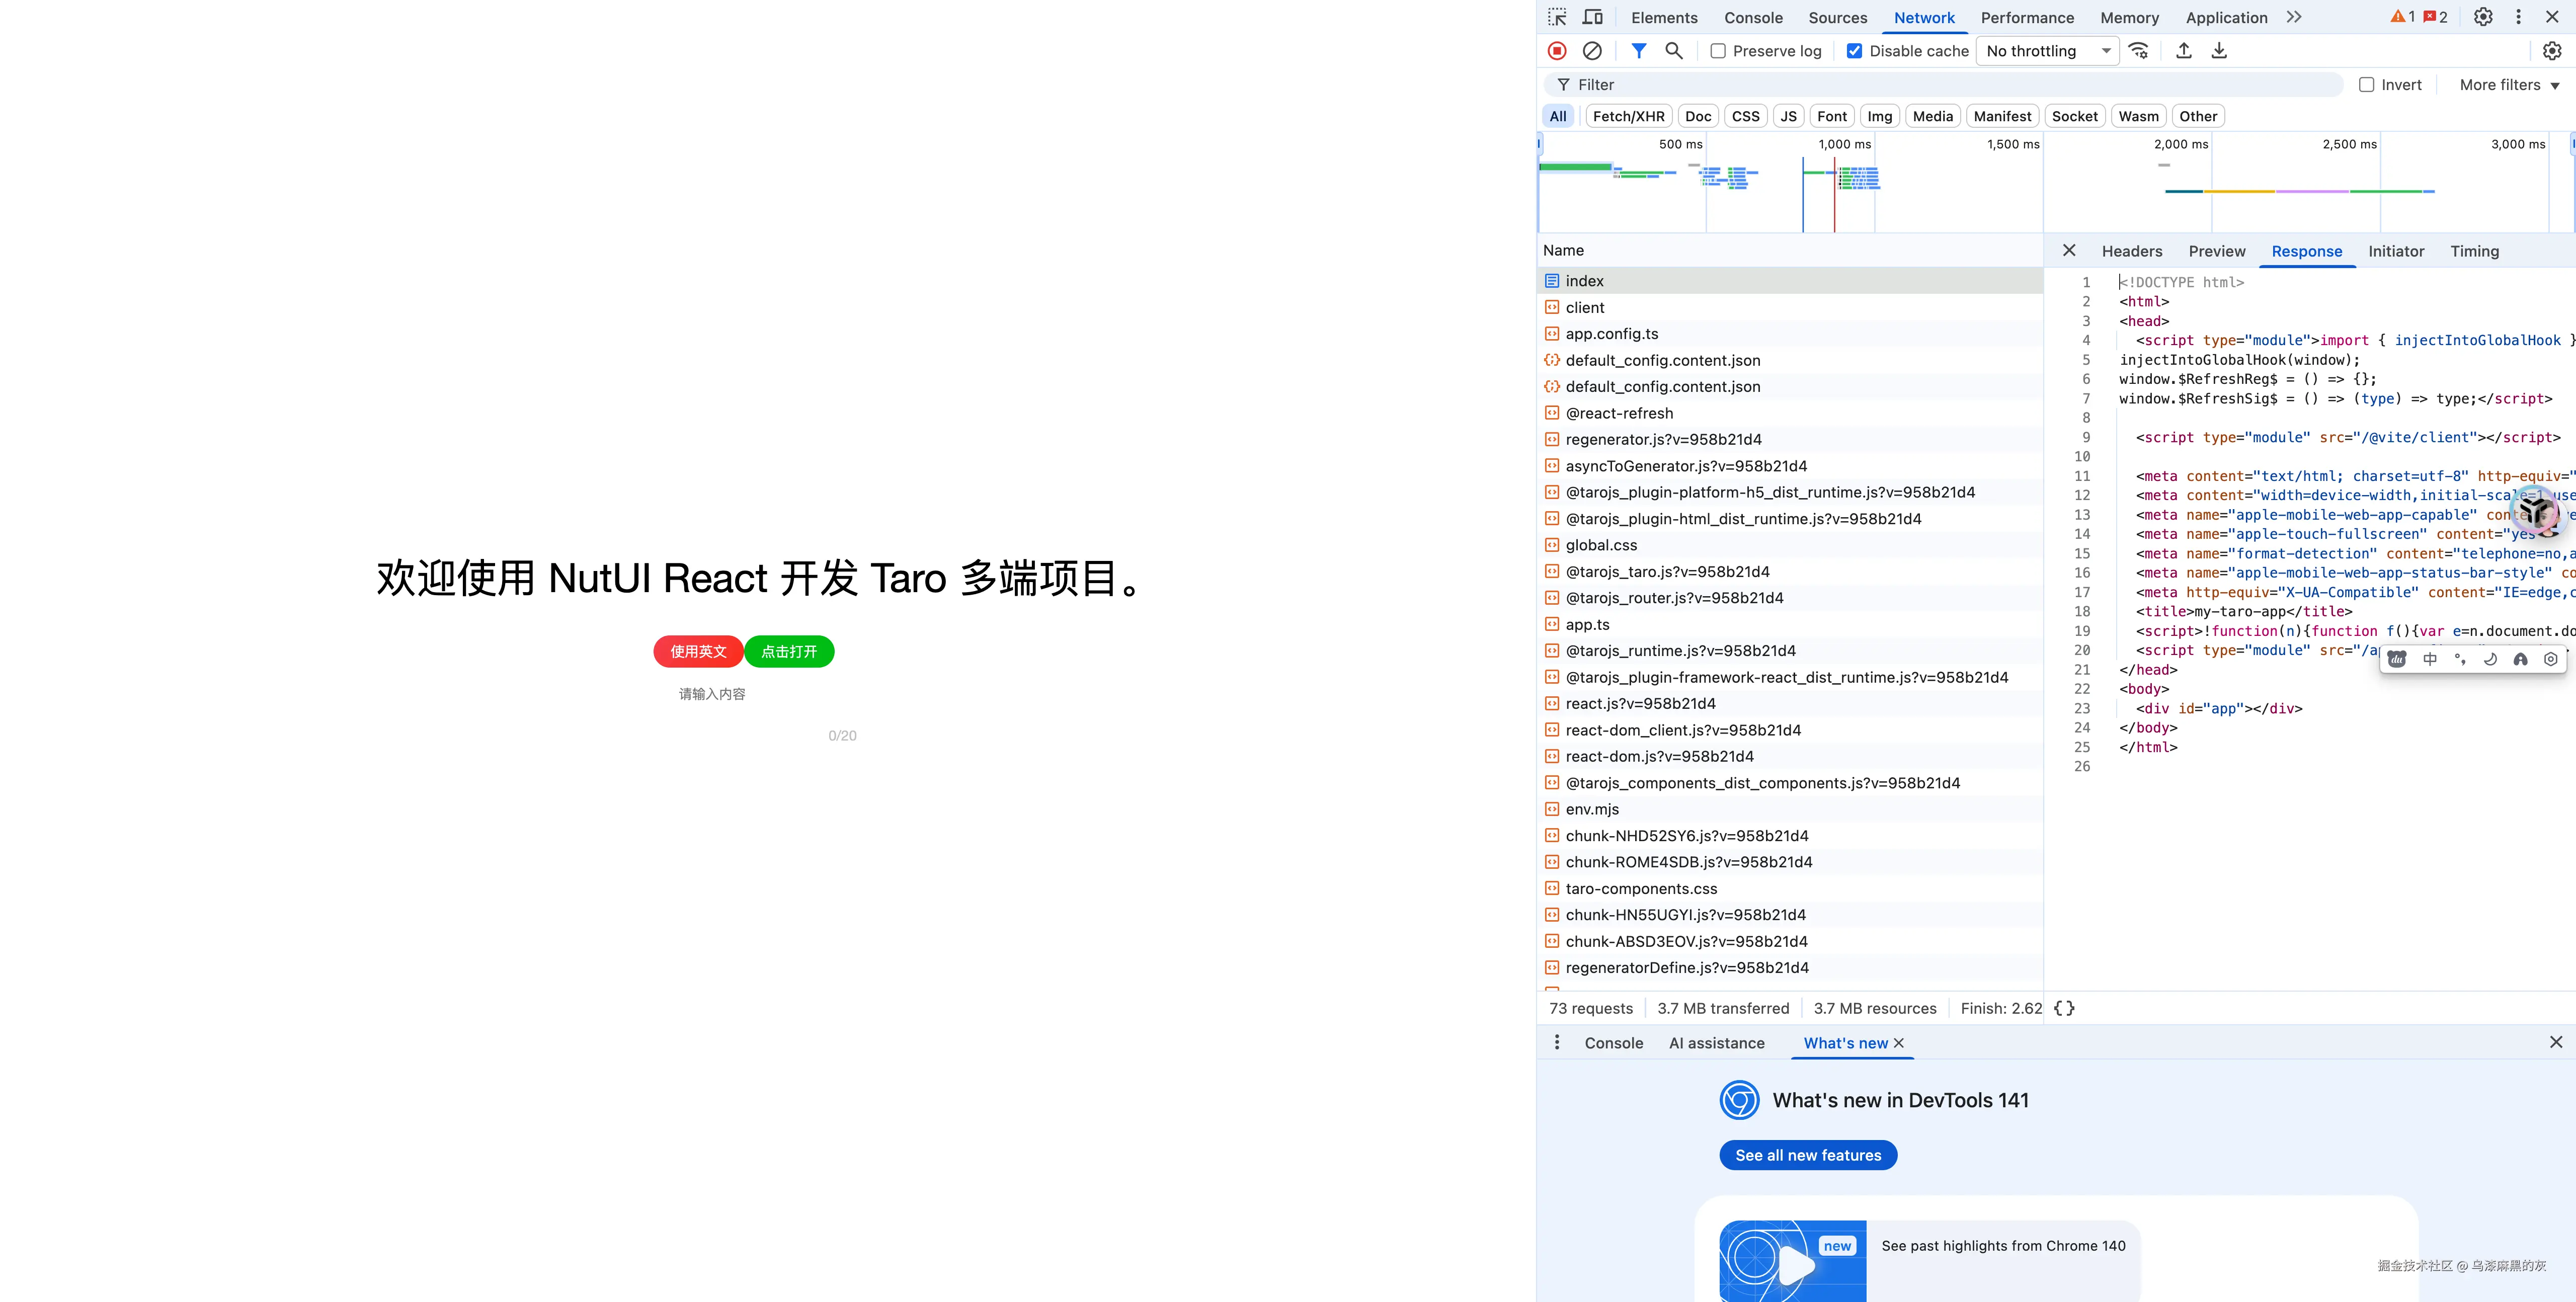
Task: Click import HAR upload icon
Action: (2184, 51)
